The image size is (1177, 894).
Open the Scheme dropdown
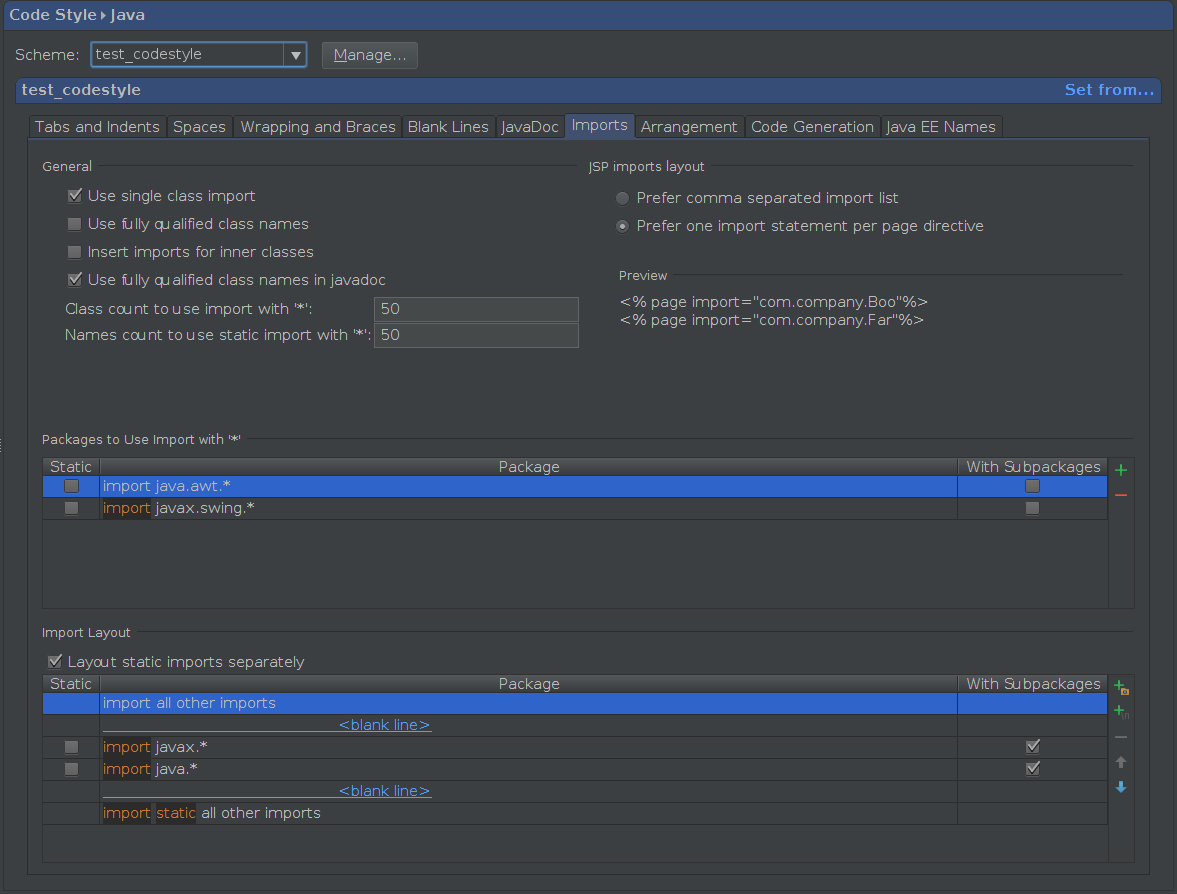click(295, 55)
